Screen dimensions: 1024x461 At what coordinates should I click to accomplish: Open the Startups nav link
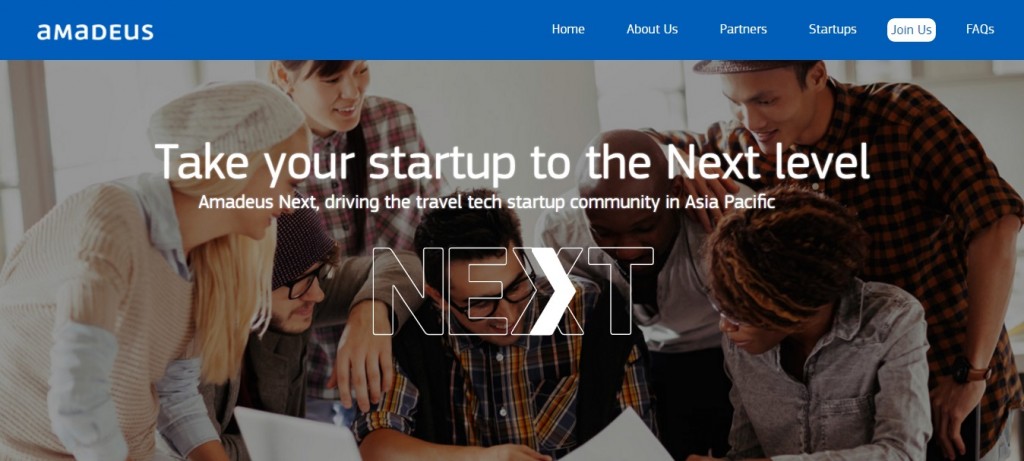coord(833,29)
